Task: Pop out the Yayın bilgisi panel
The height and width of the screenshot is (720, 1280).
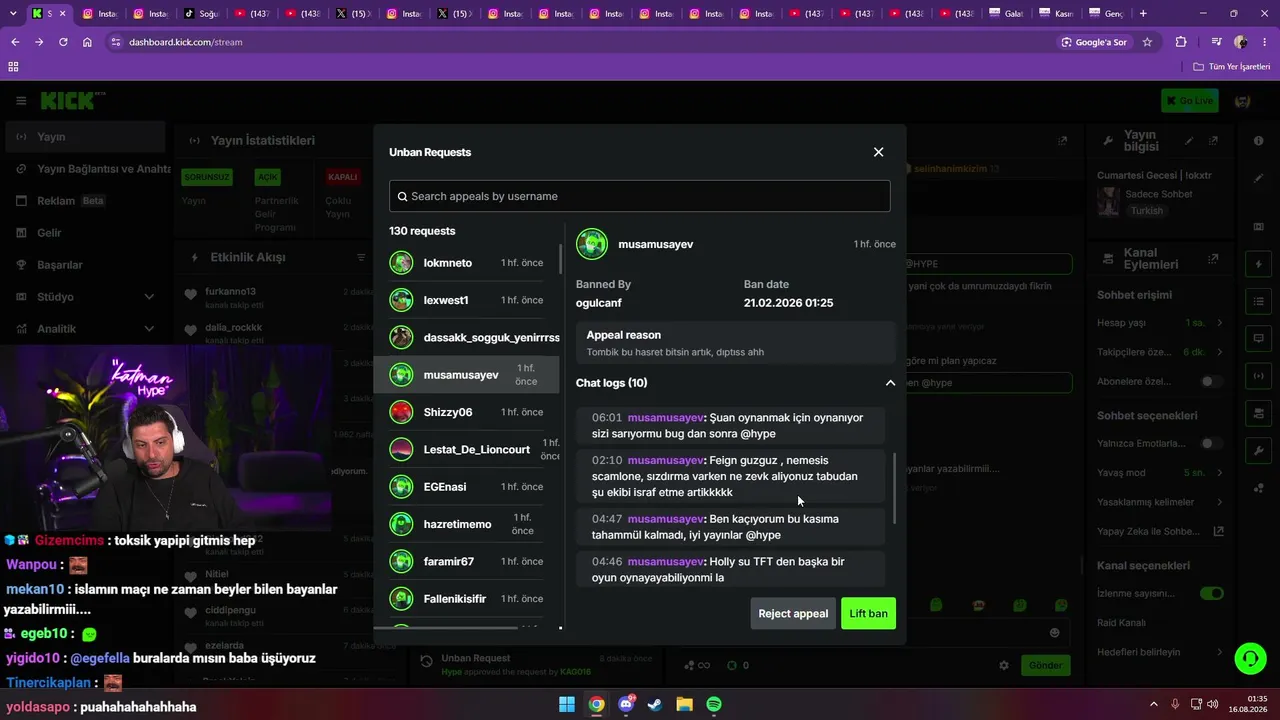Action: point(1213,141)
